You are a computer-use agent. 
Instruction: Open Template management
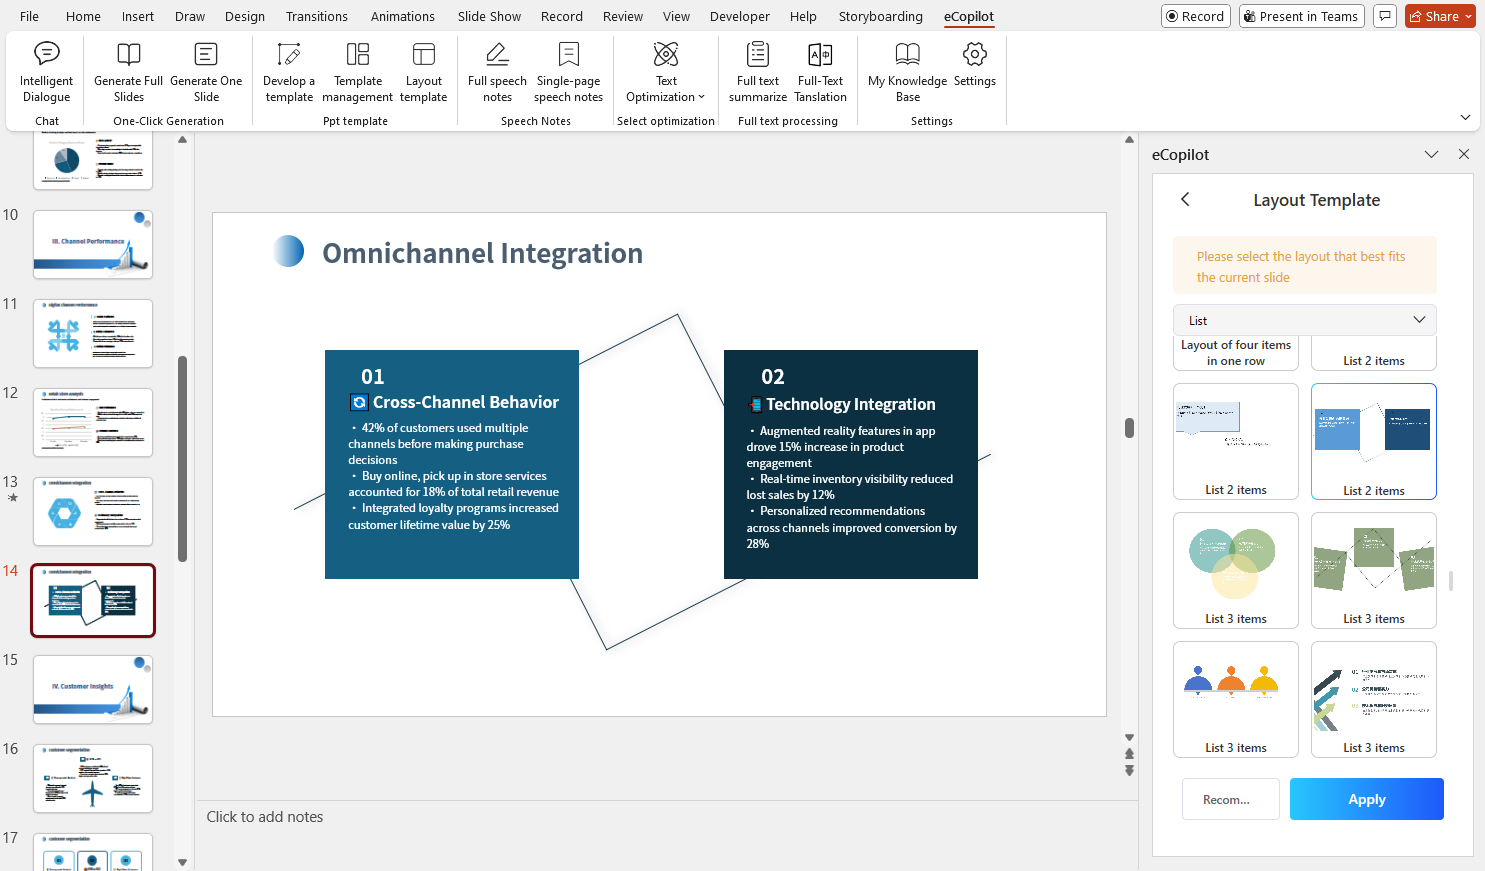click(357, 70)
